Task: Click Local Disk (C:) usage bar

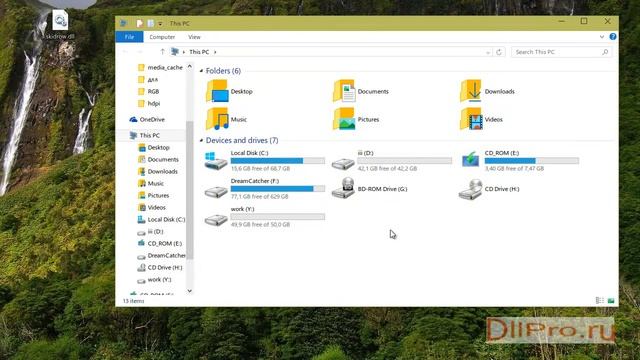Action: pos(278,161)
